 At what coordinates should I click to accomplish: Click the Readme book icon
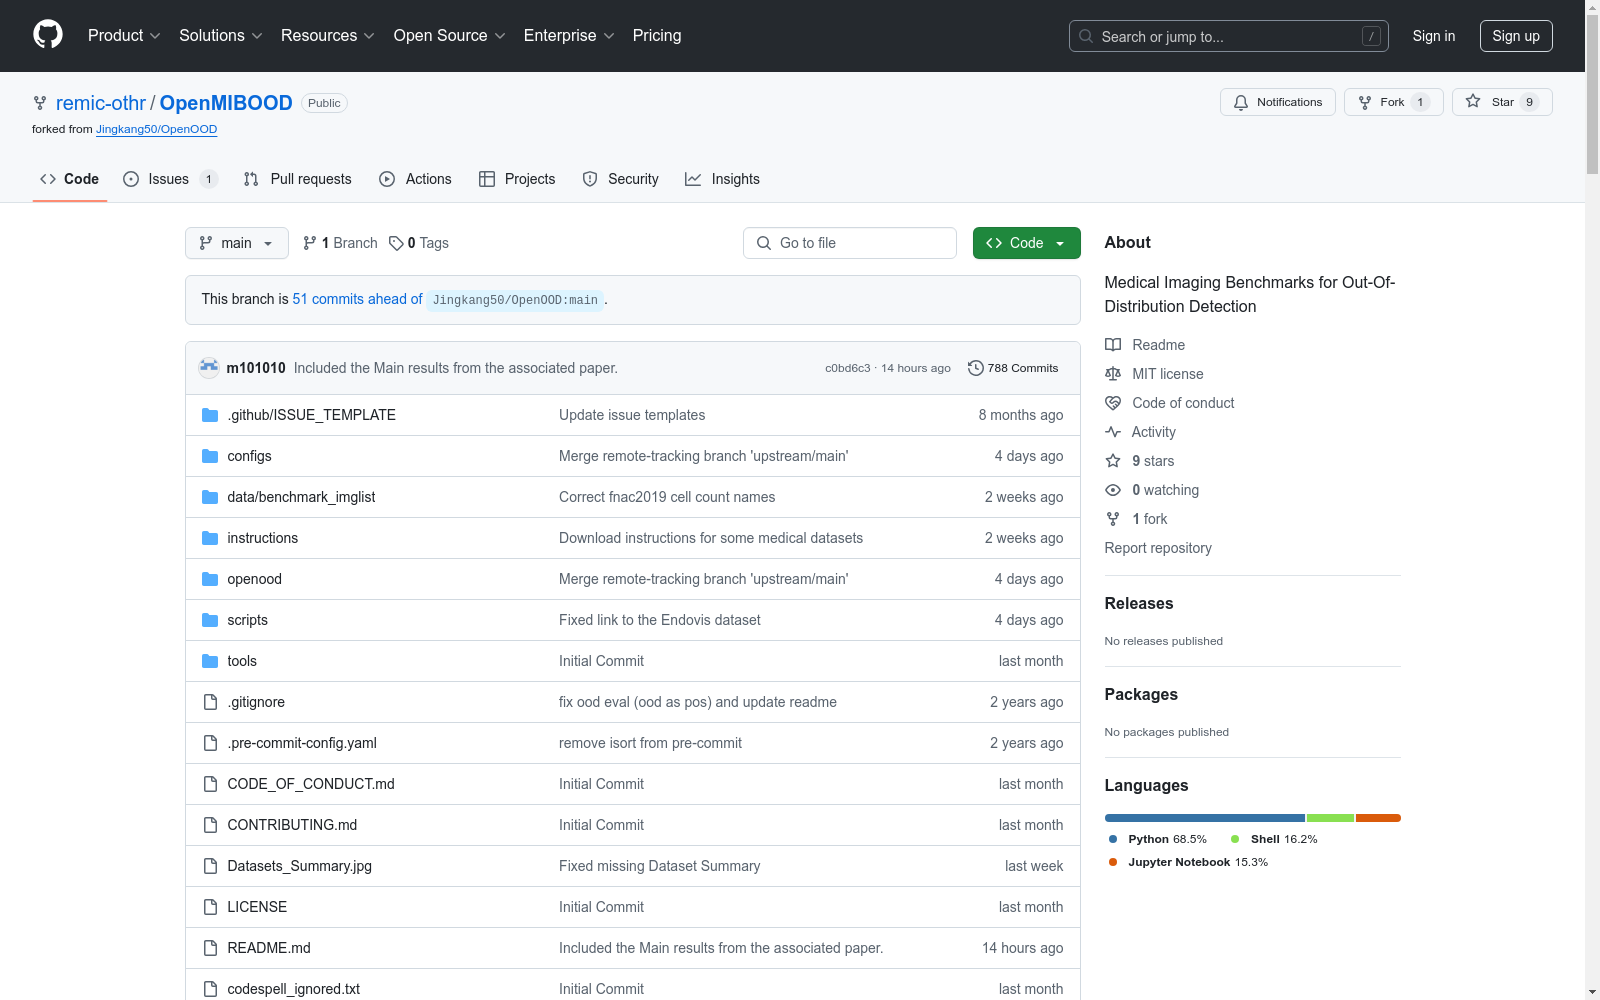pyautogui.click(x=1113, y=345)
